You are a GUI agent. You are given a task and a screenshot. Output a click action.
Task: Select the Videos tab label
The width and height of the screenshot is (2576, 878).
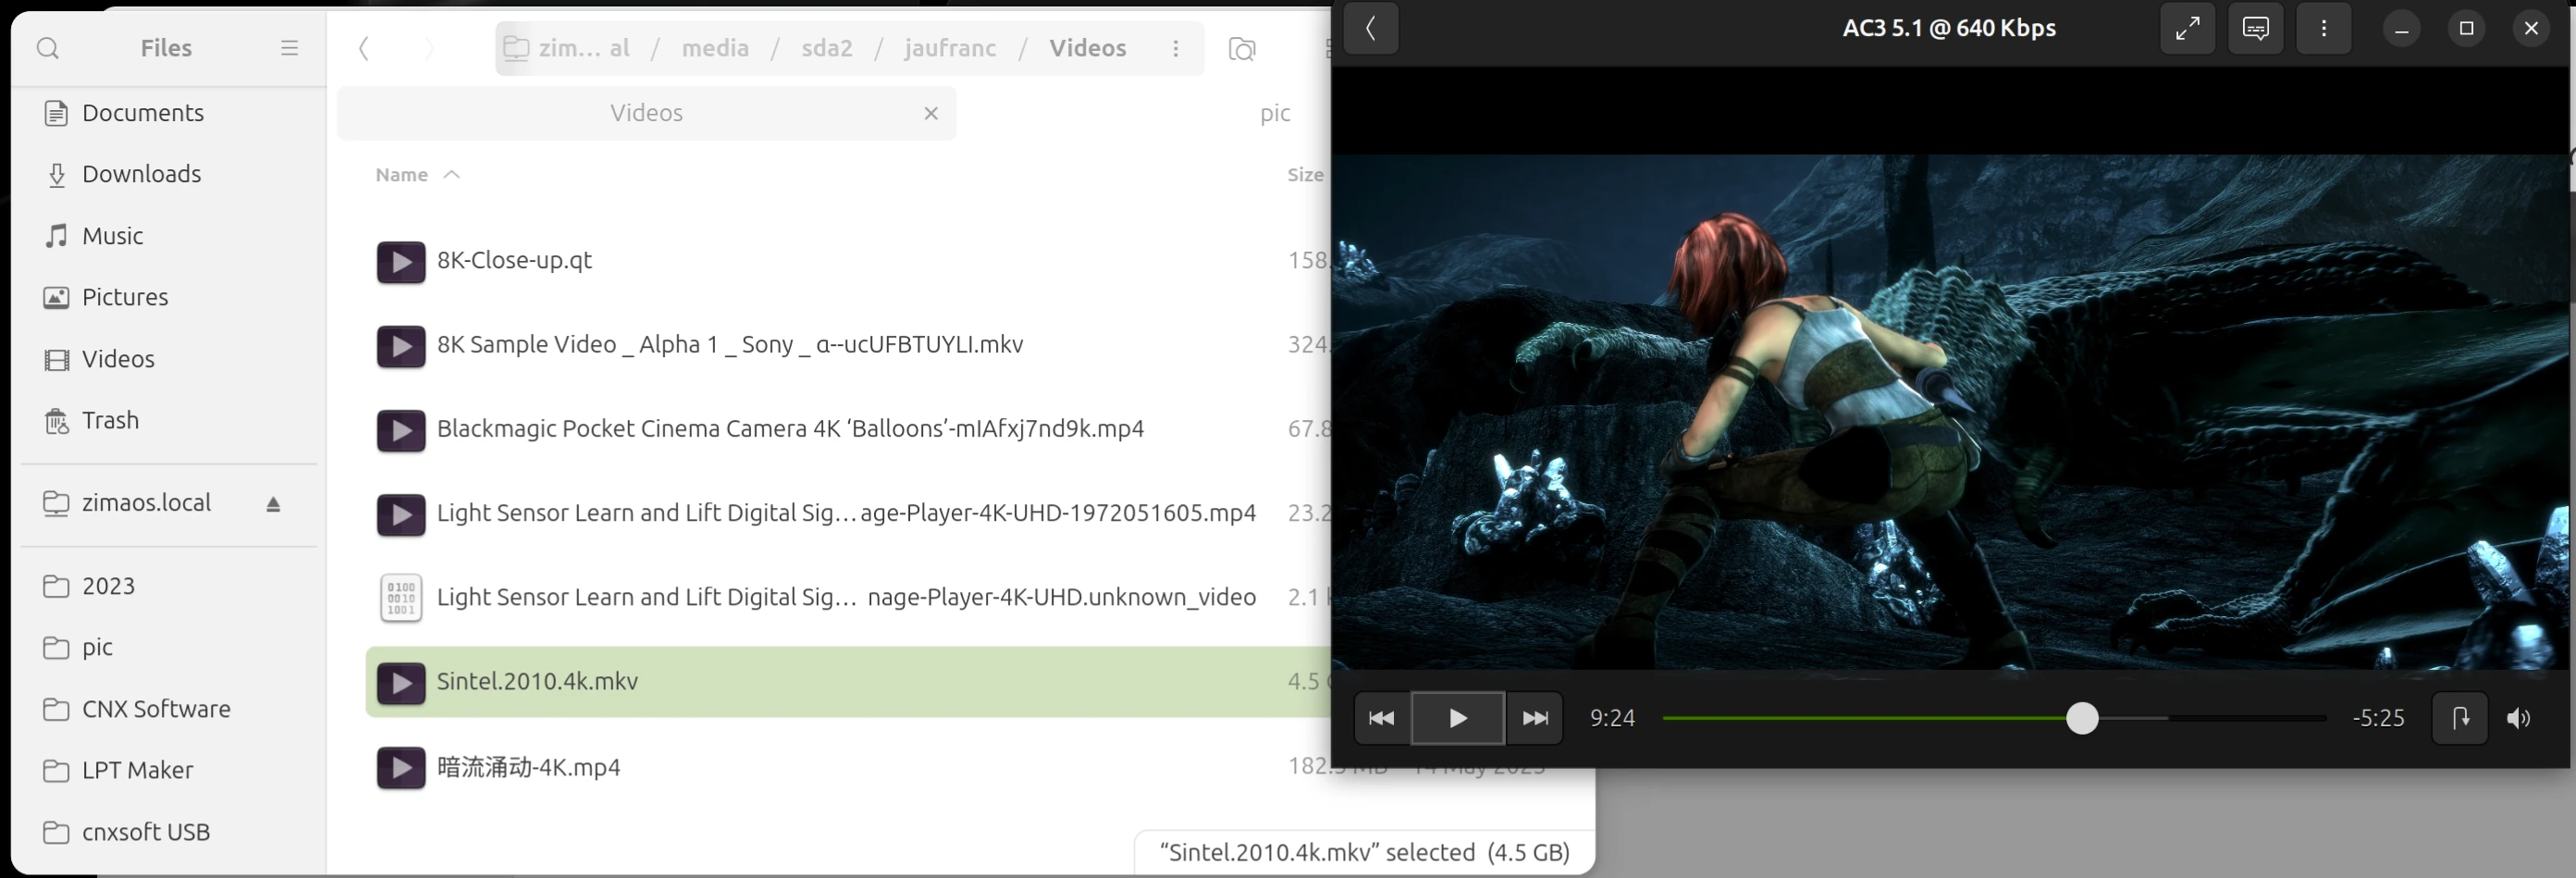tap(646, 113)
